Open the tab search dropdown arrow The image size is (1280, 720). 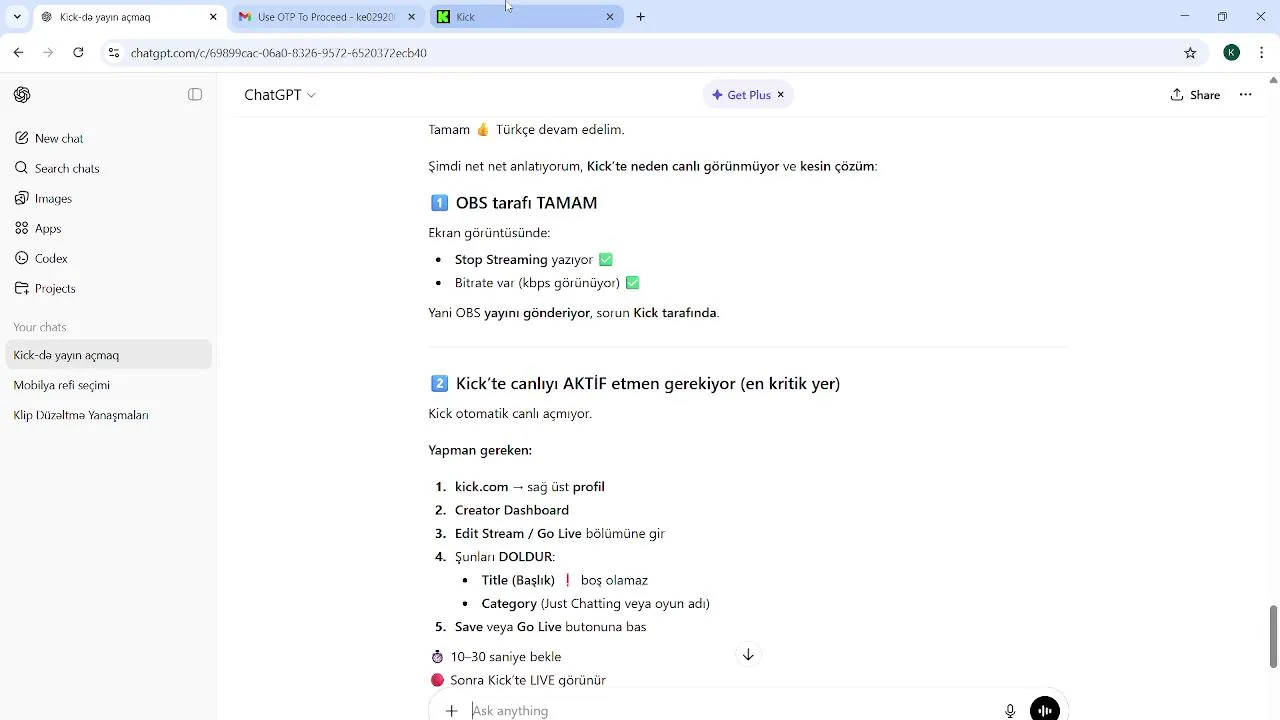pos(17,17)
